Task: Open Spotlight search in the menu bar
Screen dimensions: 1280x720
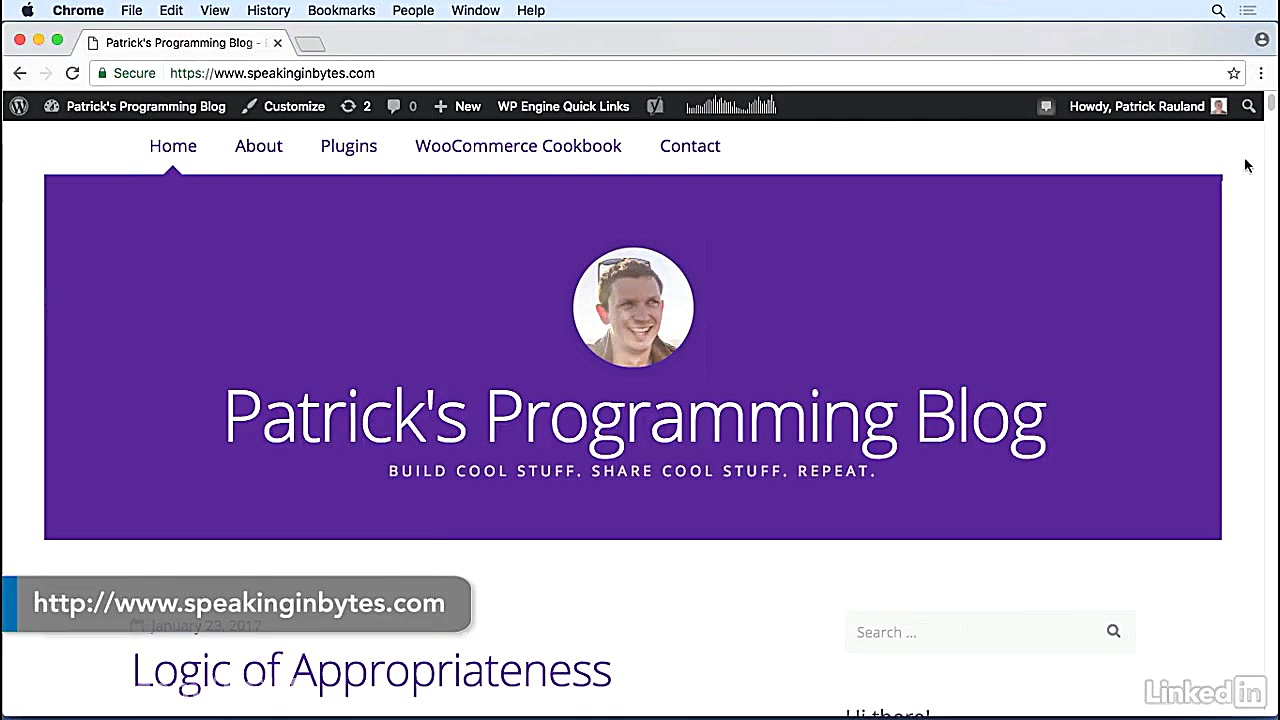Action: (1218, 10)
